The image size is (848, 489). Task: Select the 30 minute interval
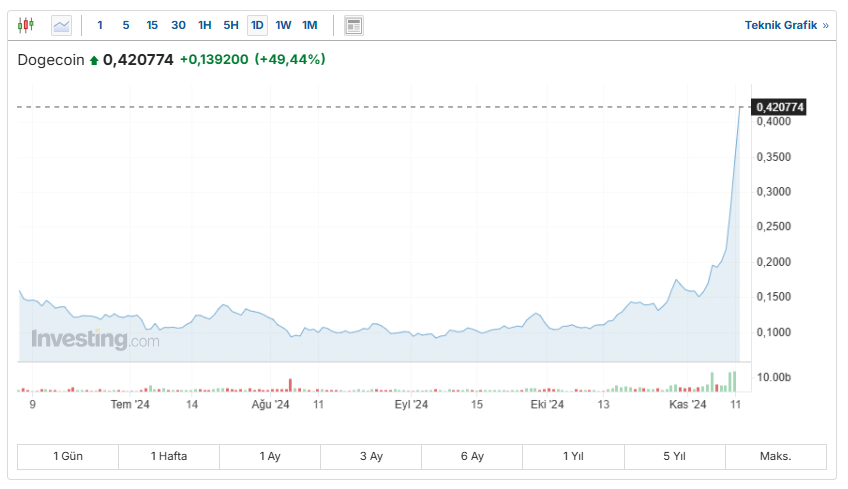(x=178, y=25)
